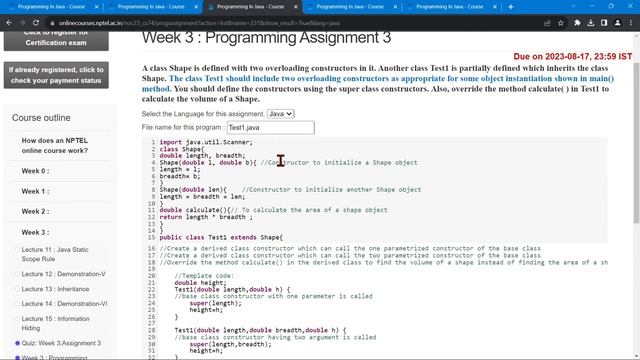Open Lecture 11 : Java Static Scope Rule
This screenshot has height=360, width=640.
pos(55,254)
